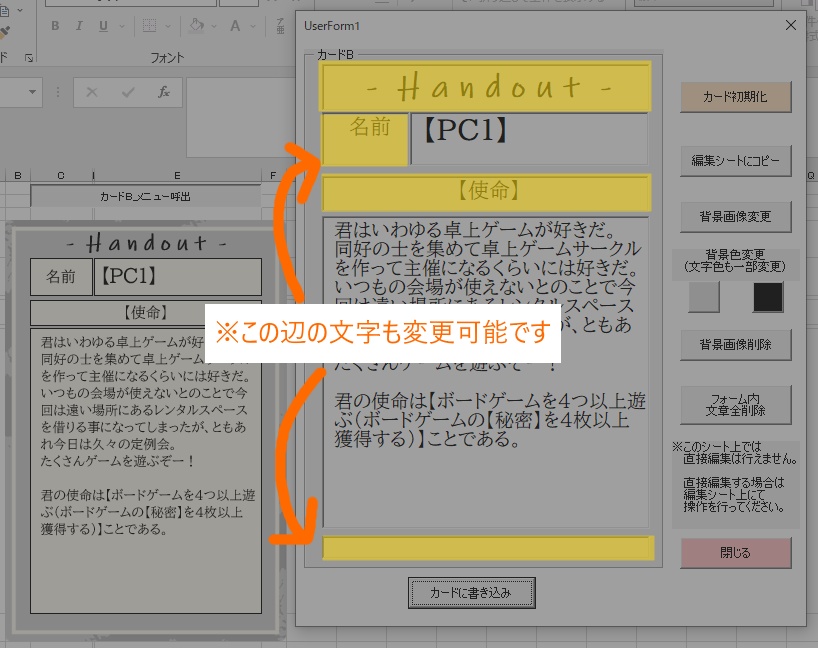The width and height of the screenshot is (818, 648).
Task: Click the Insert Function (fx) icon
Action: [x=163, y=91]
